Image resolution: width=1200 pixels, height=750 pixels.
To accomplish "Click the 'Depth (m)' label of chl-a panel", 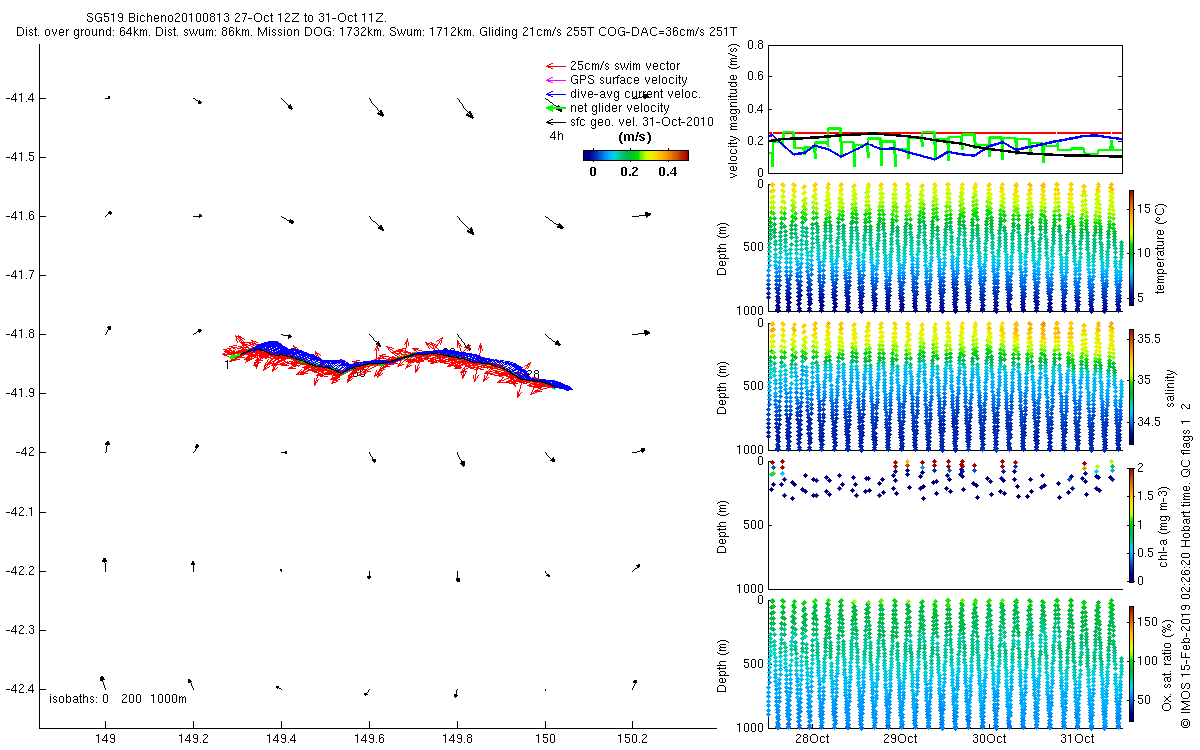I will click(723, 525).
